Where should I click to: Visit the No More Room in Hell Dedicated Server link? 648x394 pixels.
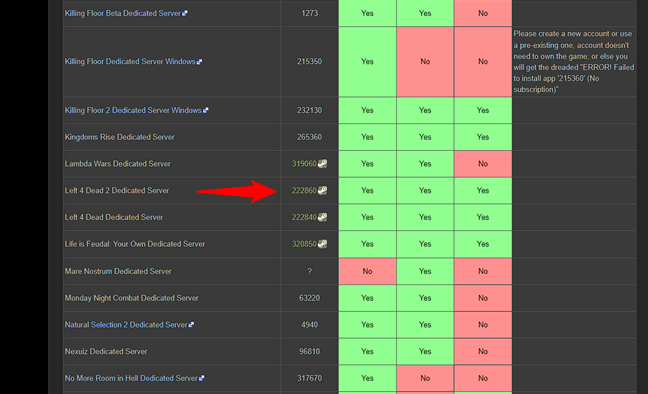(131, 378)
